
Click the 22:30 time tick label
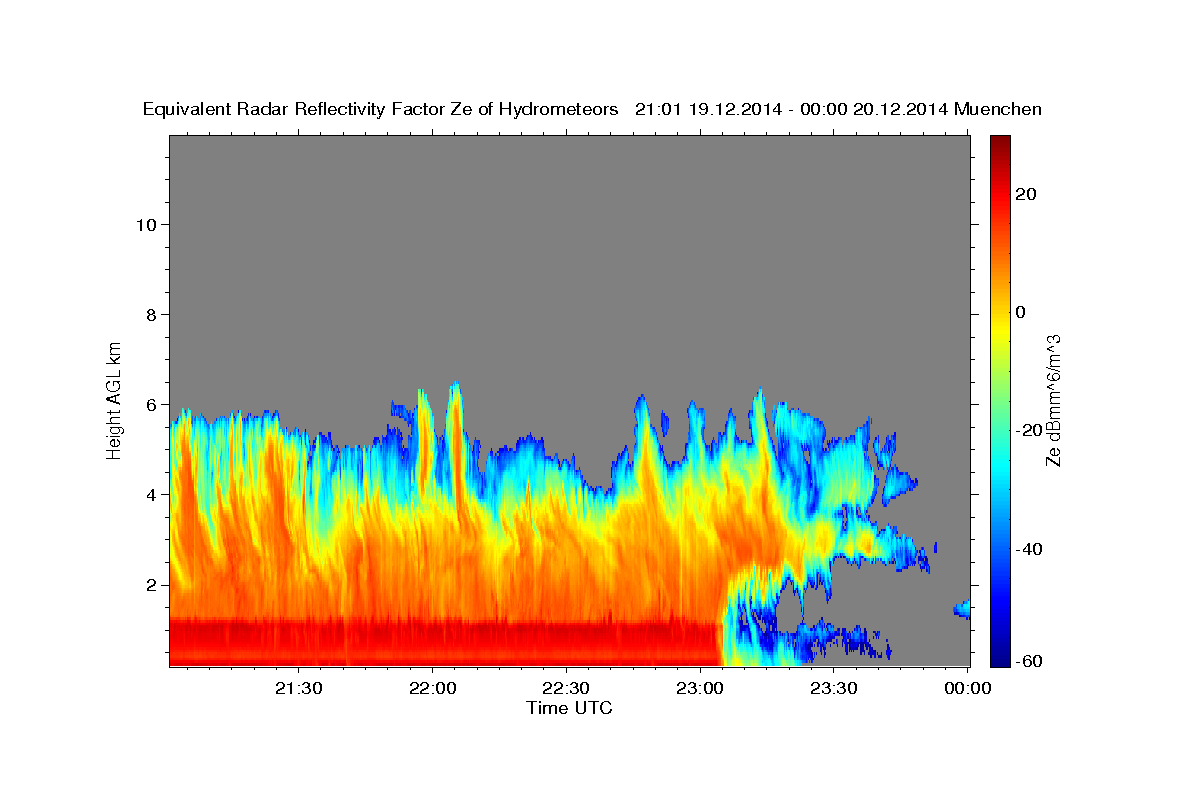(566, 689)
